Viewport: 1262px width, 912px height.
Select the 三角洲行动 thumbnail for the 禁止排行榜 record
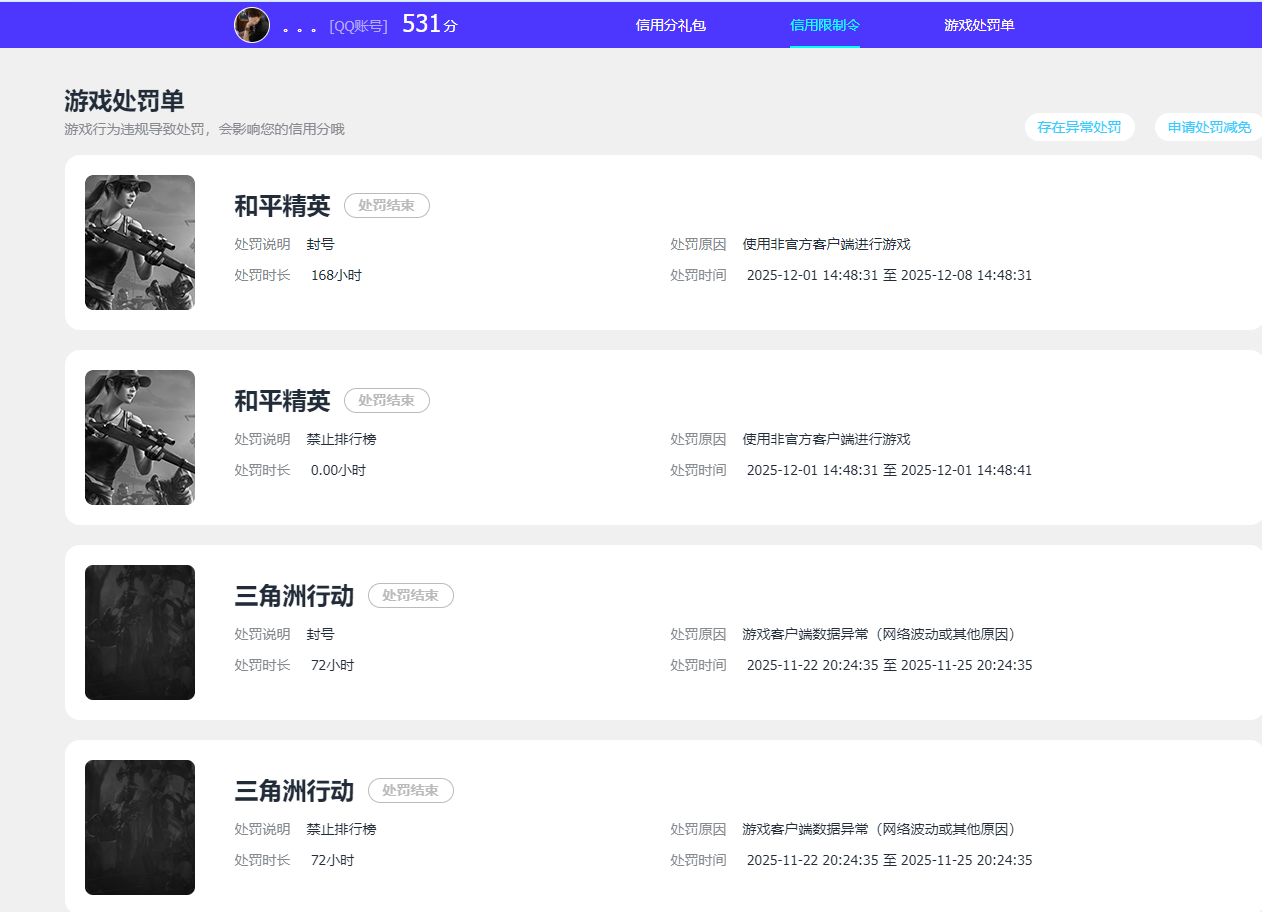(x=140, y=827)
